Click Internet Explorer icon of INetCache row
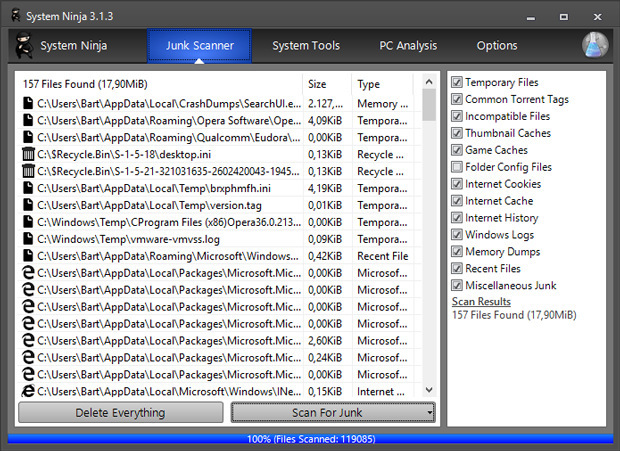Image resolution: width=620 pixels, height=451 pixels. tap(28, 391)
